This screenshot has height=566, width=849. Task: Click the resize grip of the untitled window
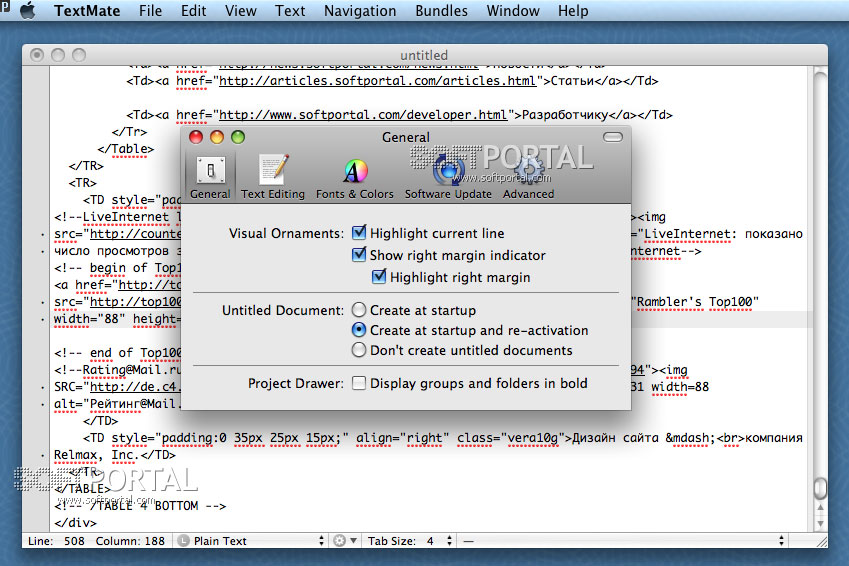click(x=821, y=541)
